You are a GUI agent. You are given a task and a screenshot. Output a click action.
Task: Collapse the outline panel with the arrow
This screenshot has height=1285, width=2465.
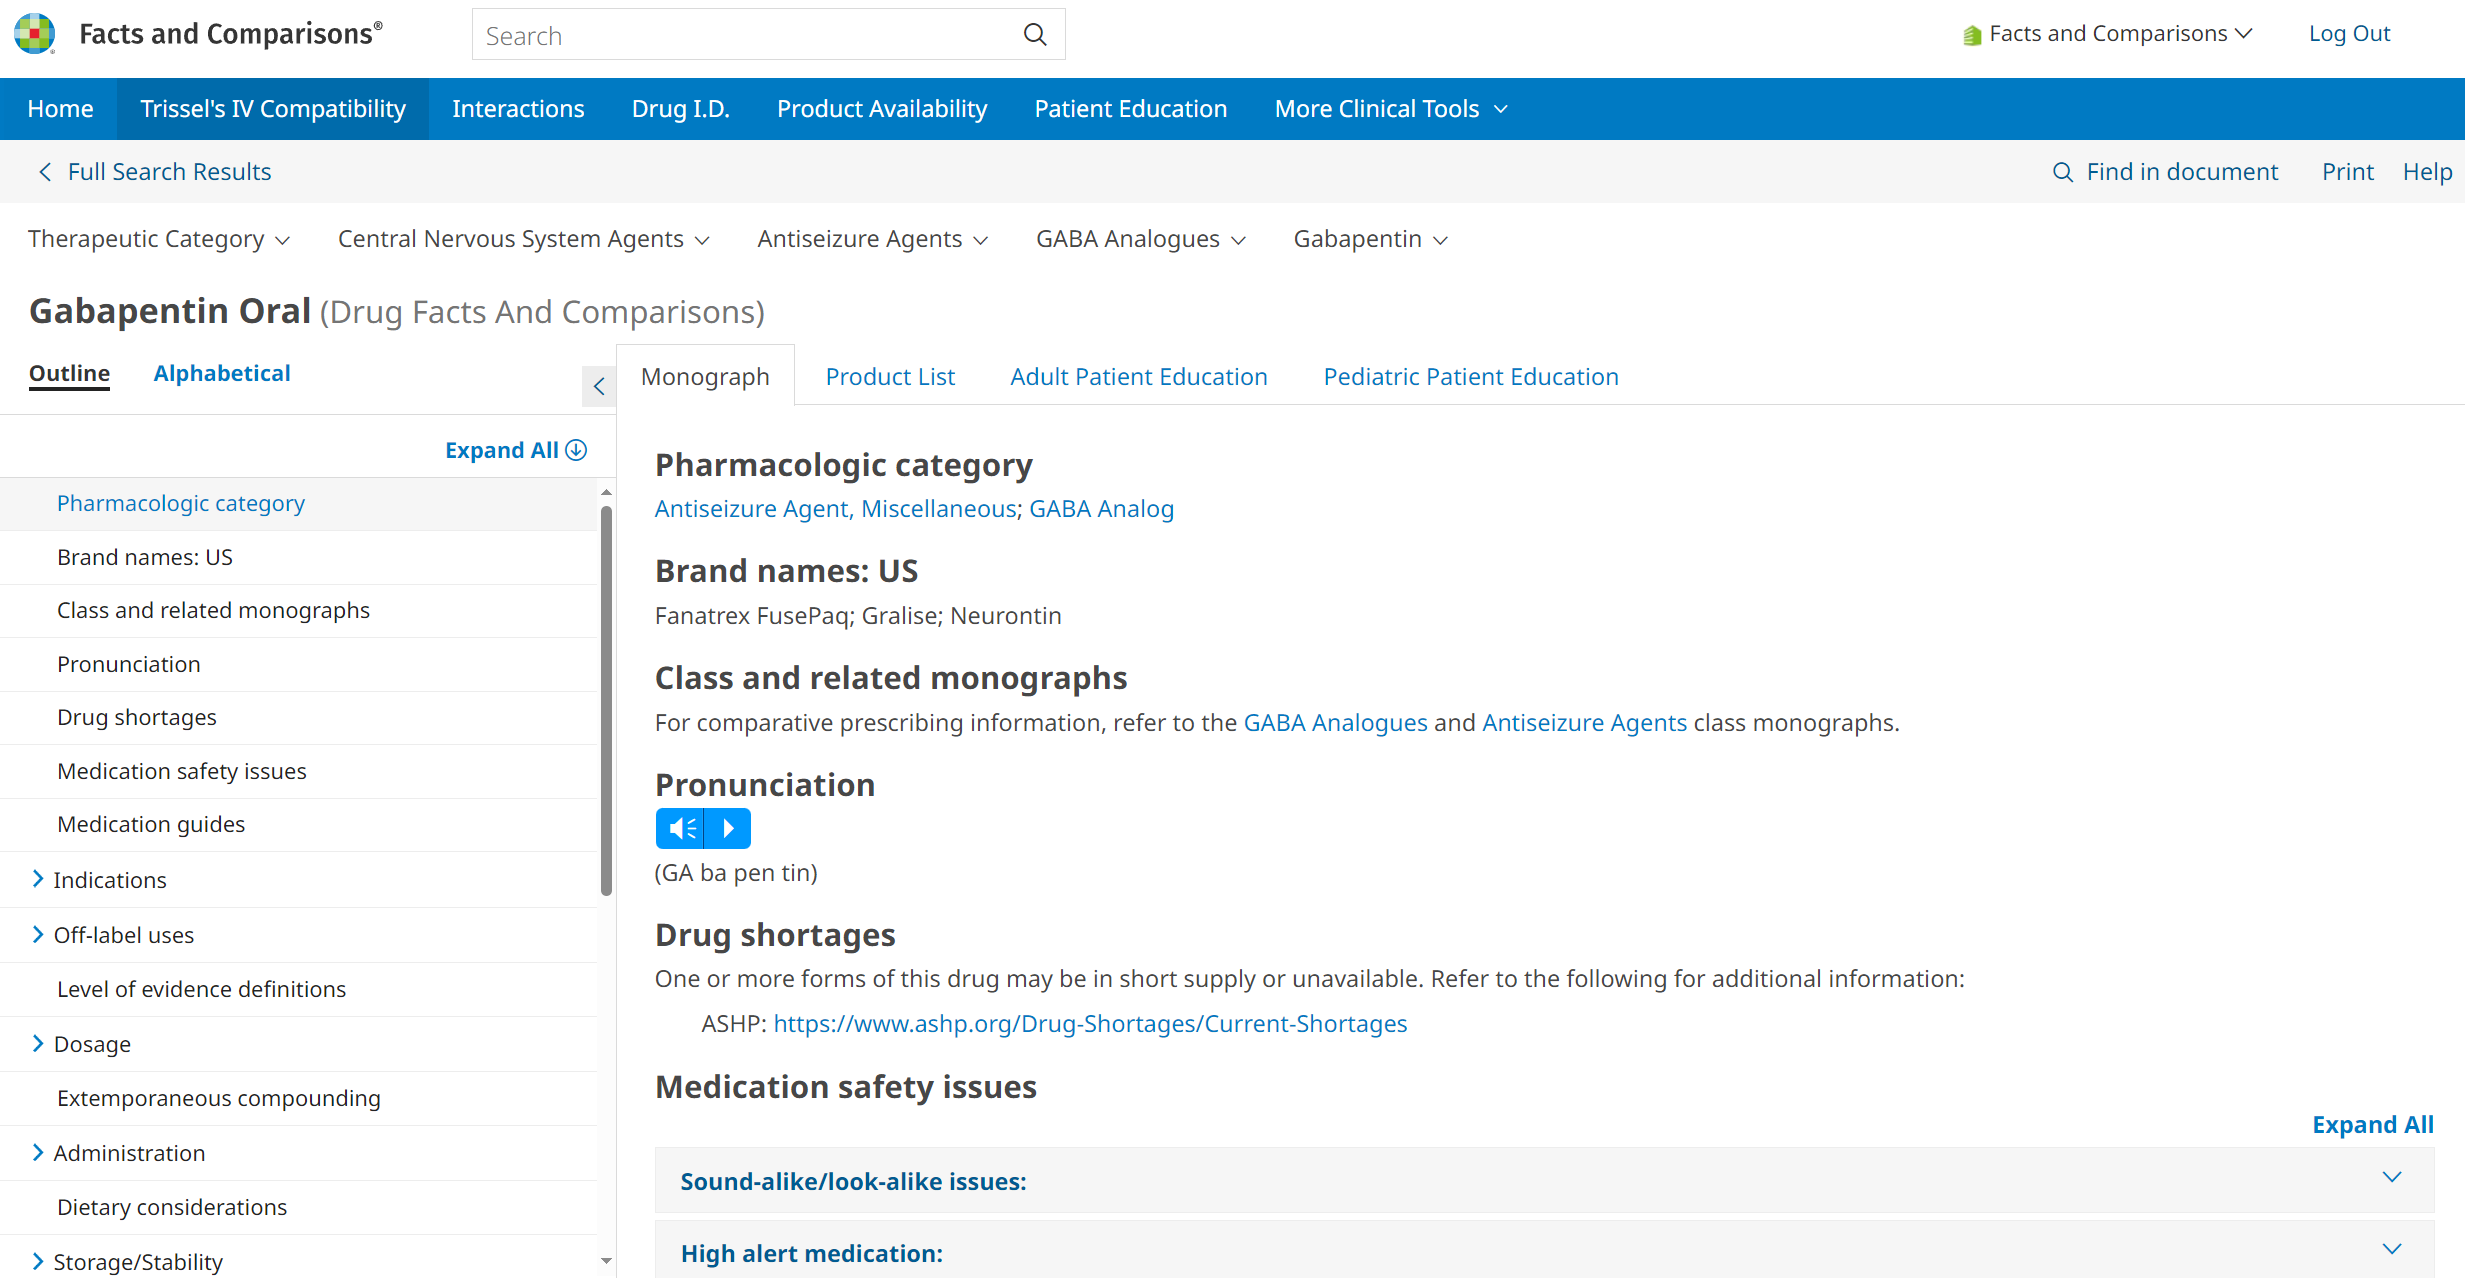coord(599,386)
